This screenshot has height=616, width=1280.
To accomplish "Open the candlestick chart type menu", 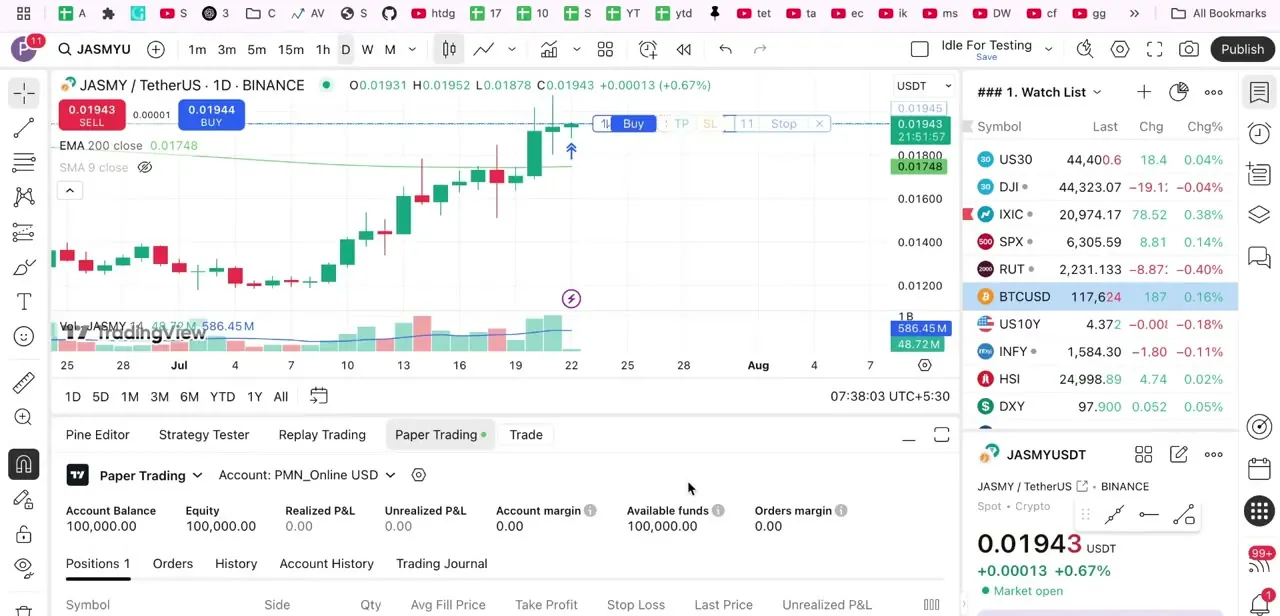I will tap(449, 49).
